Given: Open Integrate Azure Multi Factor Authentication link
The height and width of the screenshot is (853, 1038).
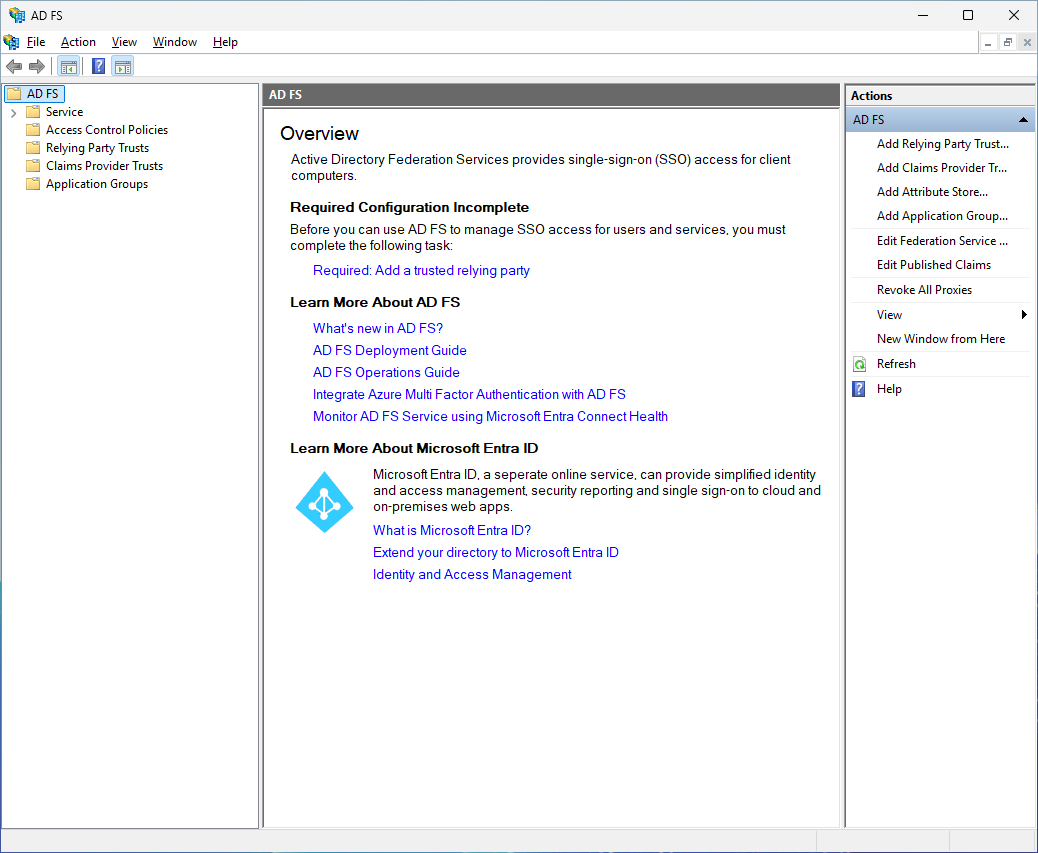Looking at the screenshot, I should click(x=469, y=394).
